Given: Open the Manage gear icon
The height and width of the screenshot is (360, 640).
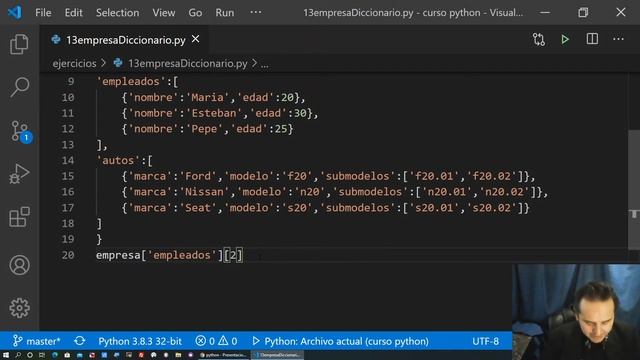Looking at the screenshot, I should click(19, 308).
